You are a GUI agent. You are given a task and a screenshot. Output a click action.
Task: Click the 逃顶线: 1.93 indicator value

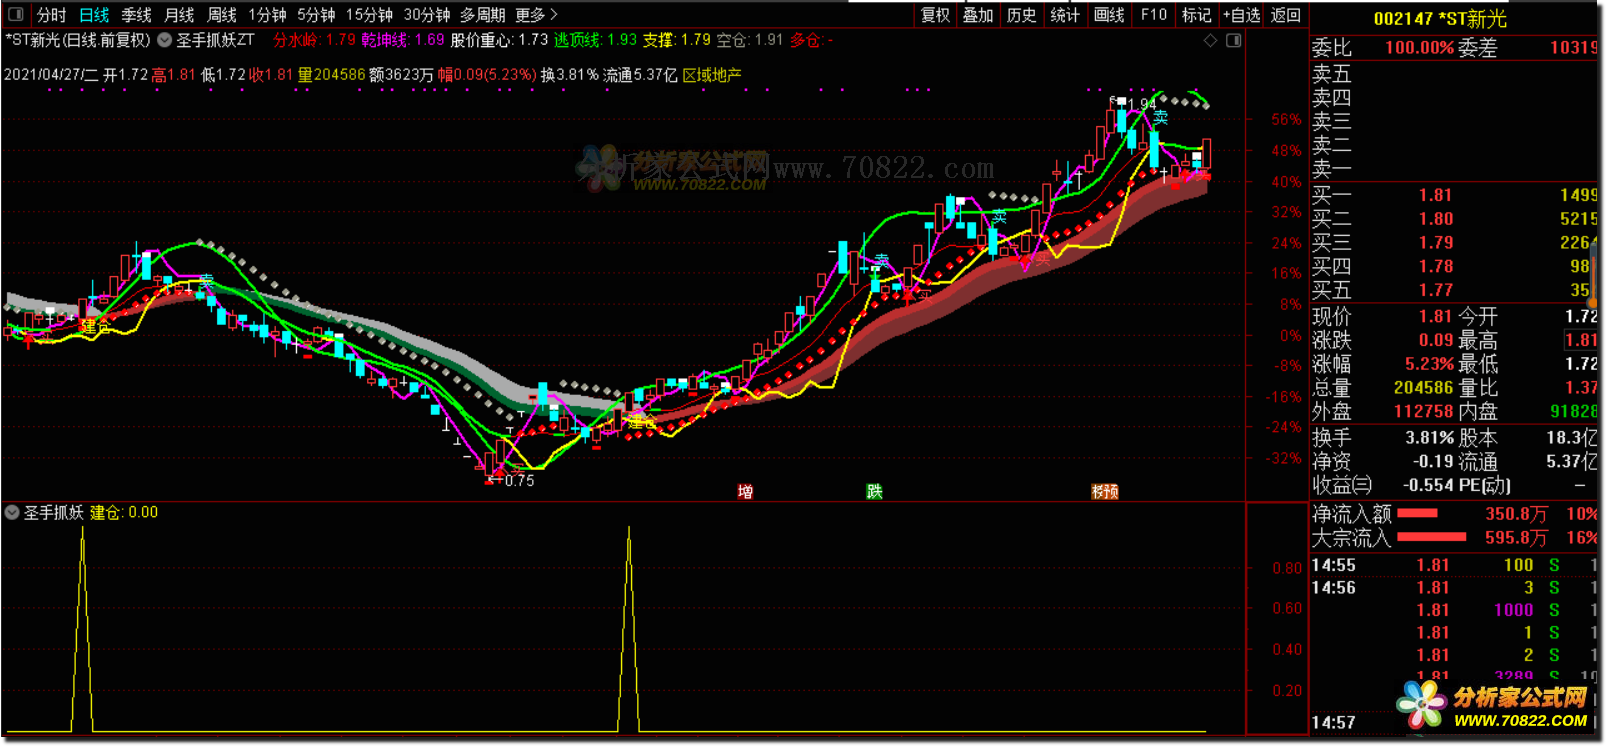(x=595, y=41)
